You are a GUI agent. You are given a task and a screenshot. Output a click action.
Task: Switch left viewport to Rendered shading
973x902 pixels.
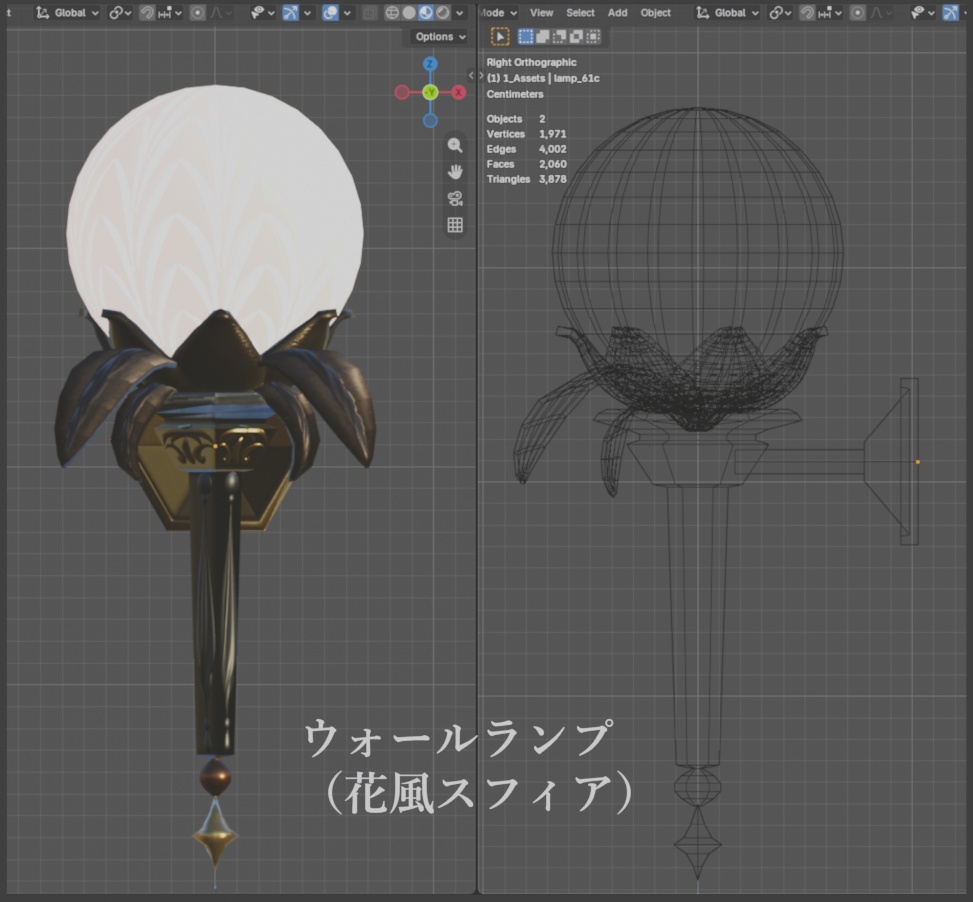(442, 12)
